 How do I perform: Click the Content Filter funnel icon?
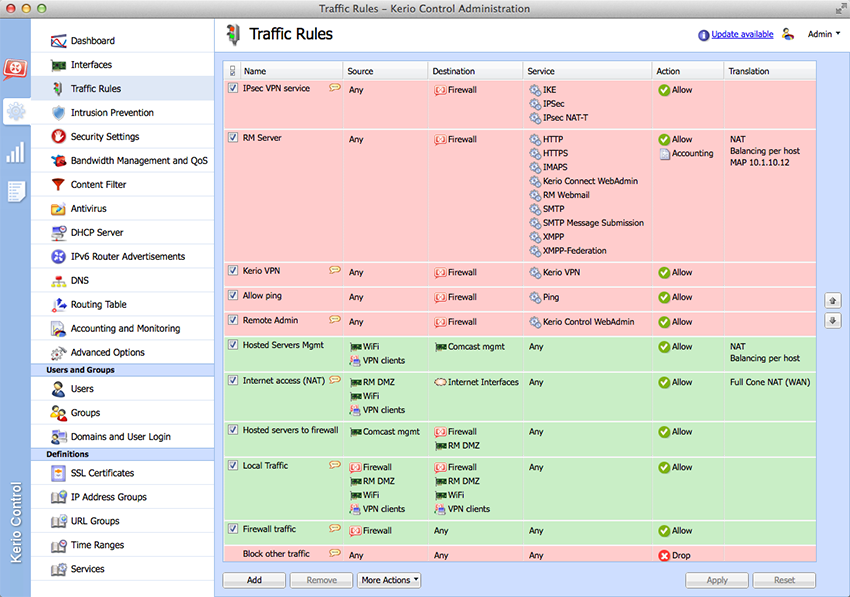coord(58,184)
